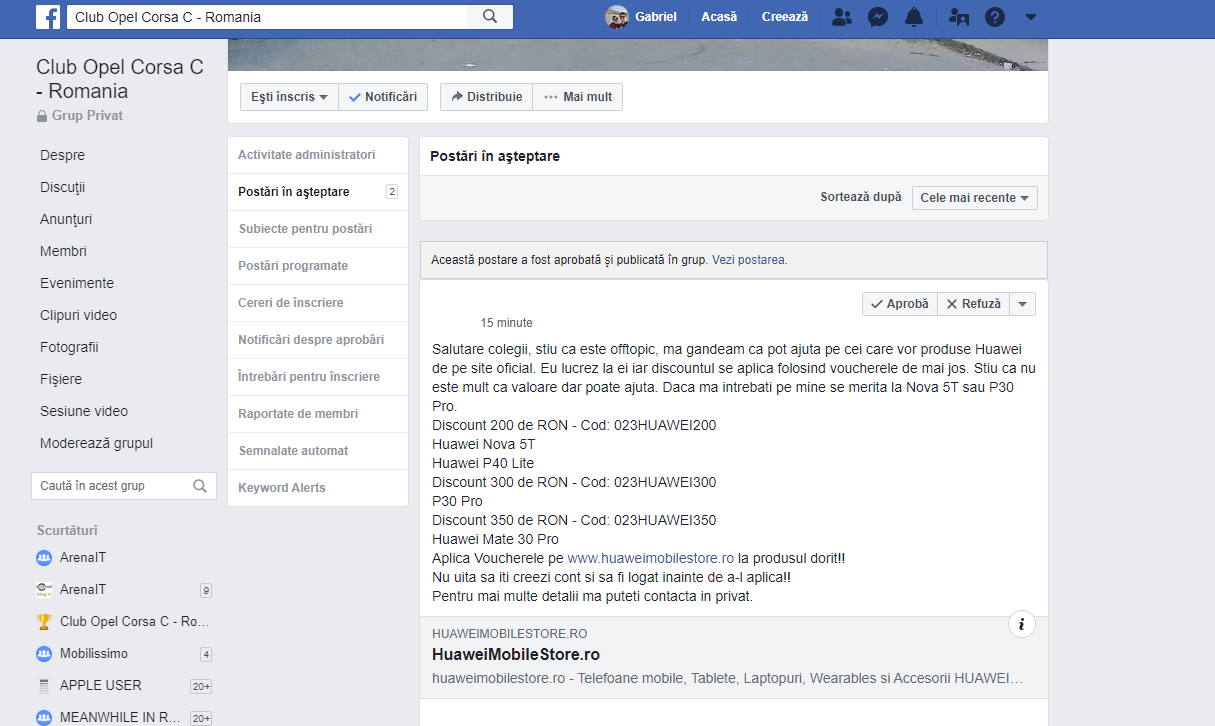Open Gabriel's profile avatar
The width and height of the screenshot is (1215, 726).
click(617, 17)
